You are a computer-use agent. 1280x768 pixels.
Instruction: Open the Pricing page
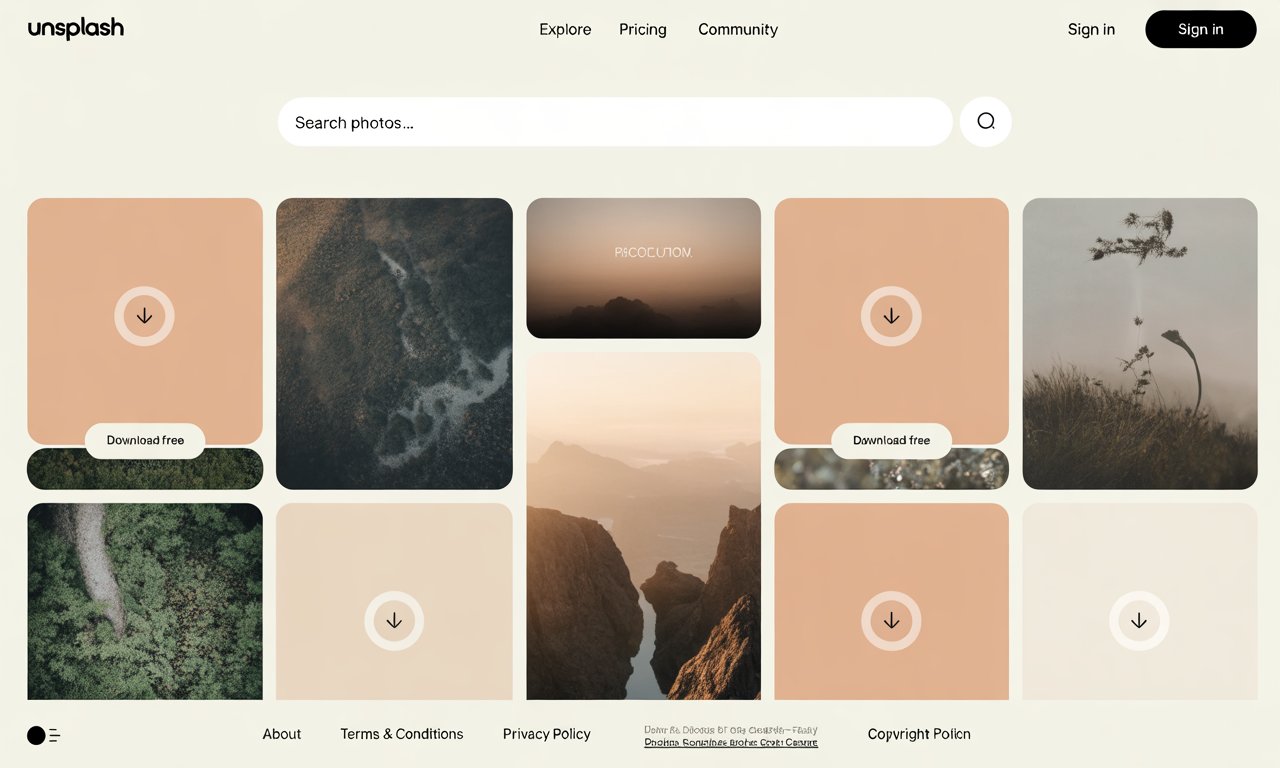pyautogui.click(x=643, y=30)
